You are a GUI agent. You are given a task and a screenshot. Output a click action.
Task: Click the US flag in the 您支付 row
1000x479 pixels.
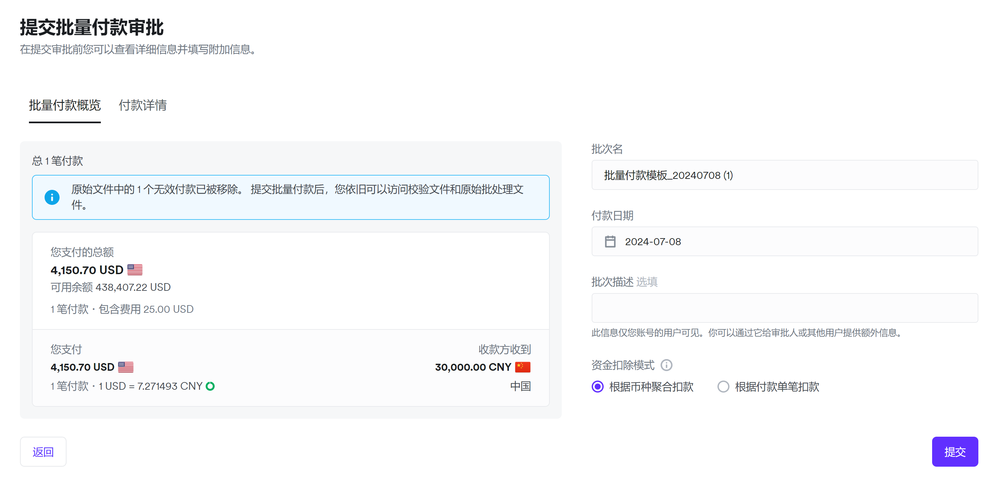pyautogui.click(x=126, y=367)
